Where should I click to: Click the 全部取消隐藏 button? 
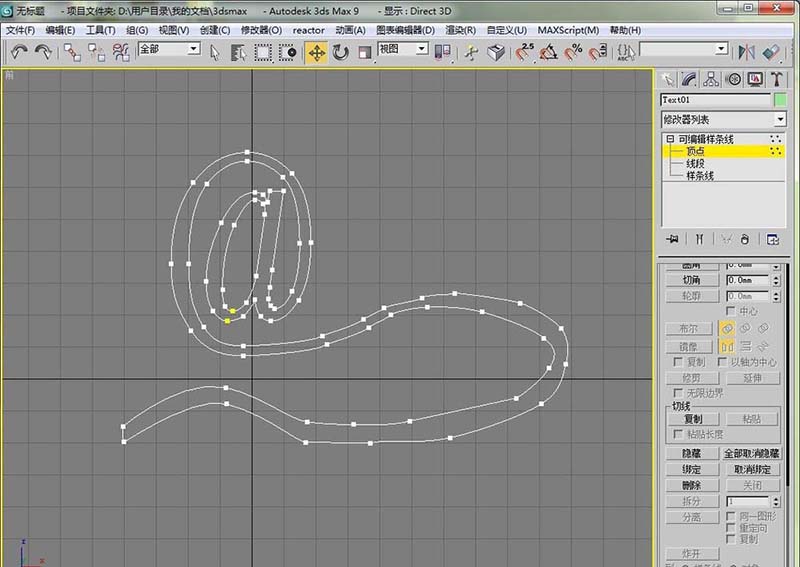click(751, 453)
